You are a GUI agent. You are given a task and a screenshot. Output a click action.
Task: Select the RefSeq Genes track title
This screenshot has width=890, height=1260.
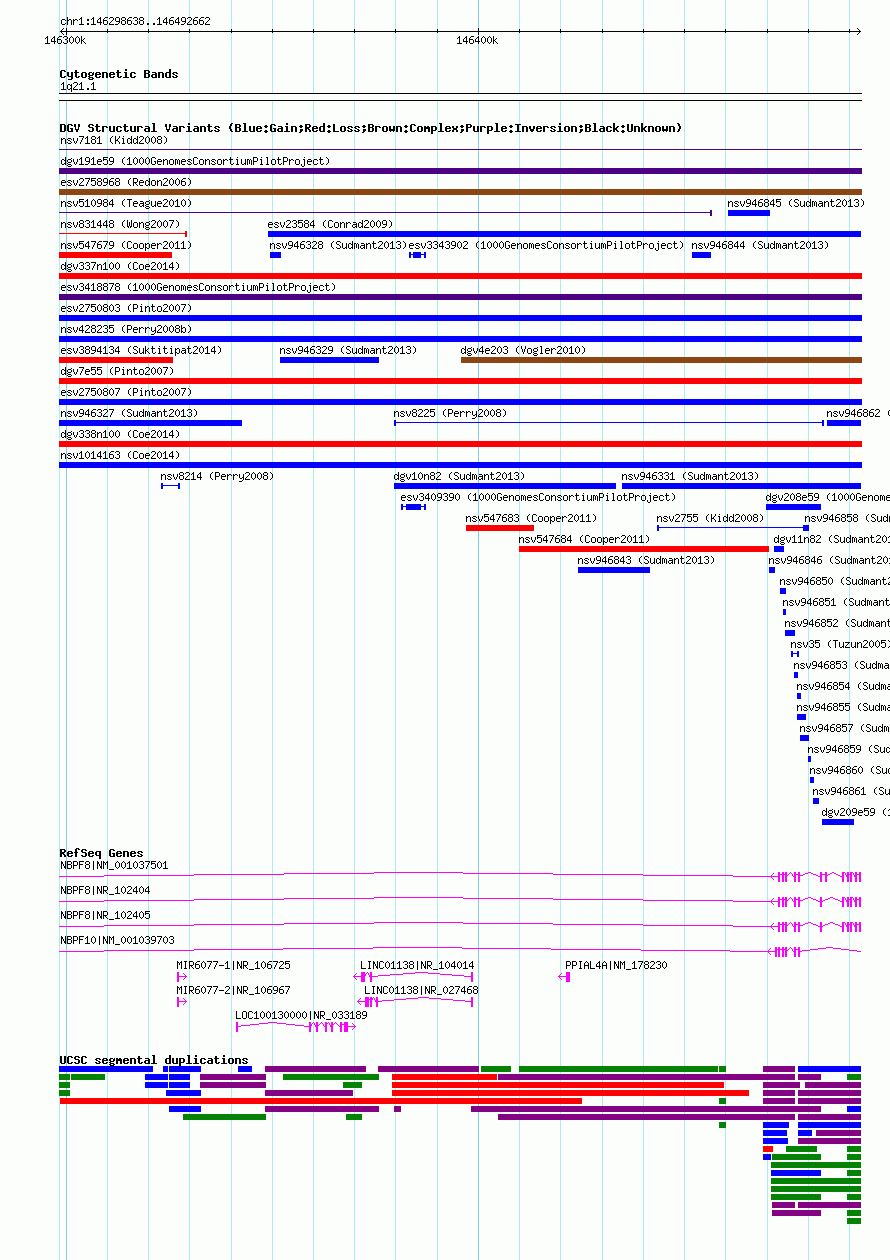tap(101, 854)
